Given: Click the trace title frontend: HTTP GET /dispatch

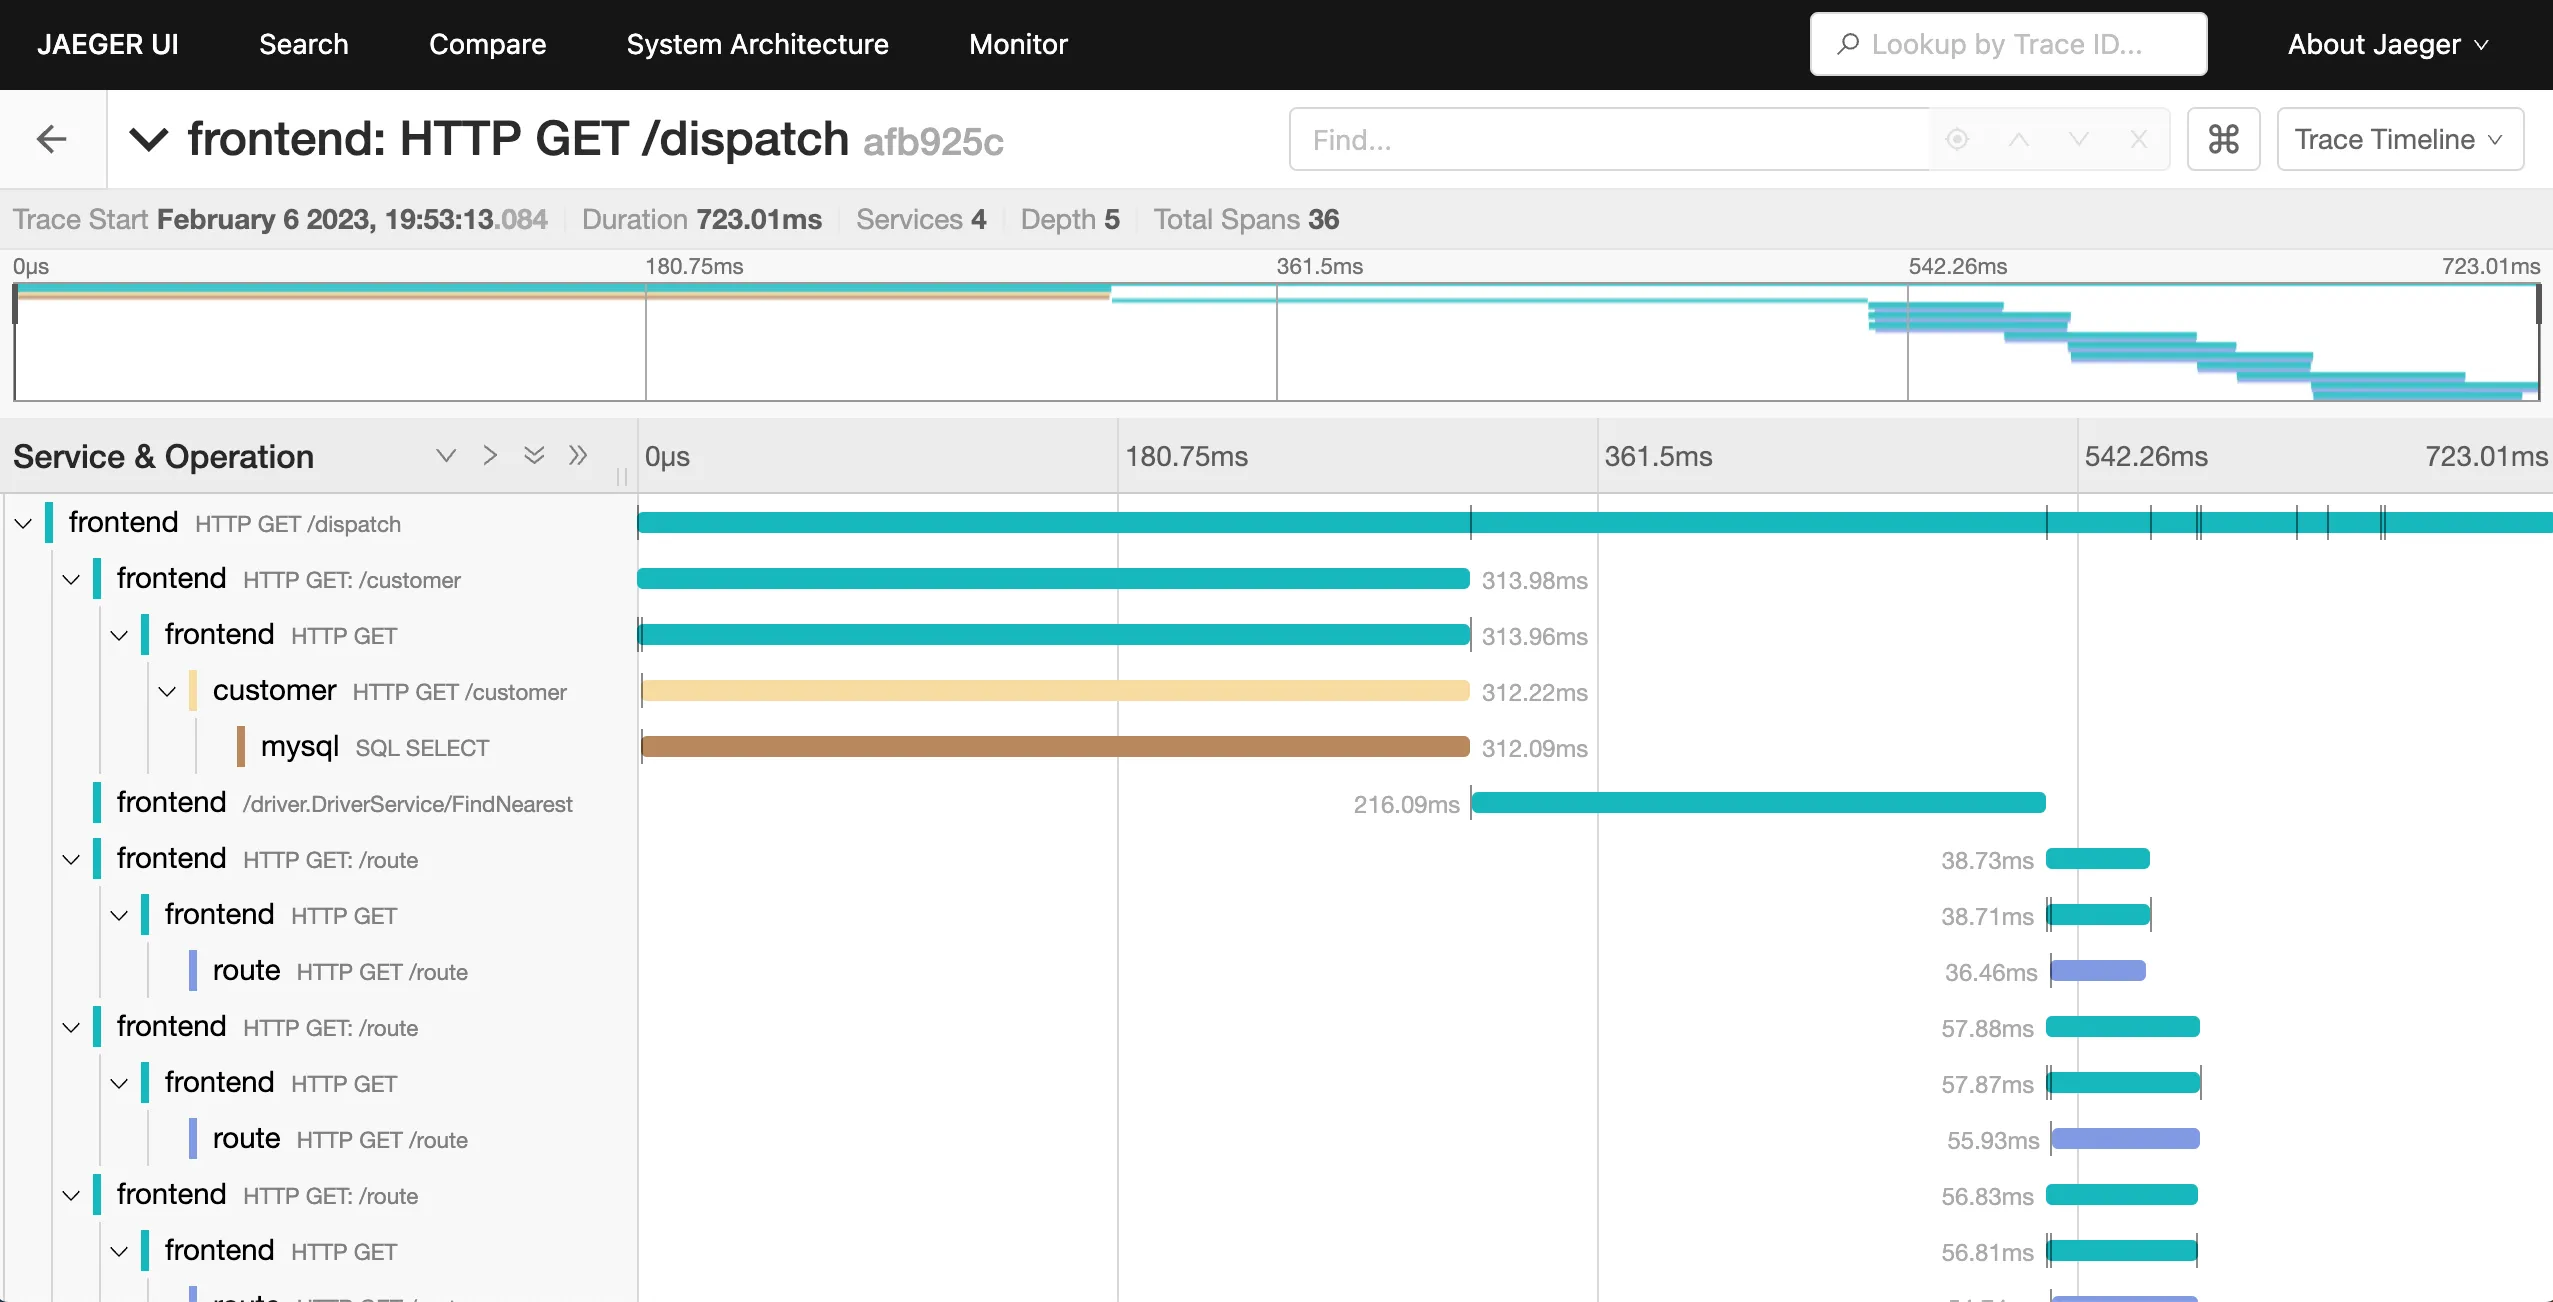Looking at the screenshot, I should 518,139.
